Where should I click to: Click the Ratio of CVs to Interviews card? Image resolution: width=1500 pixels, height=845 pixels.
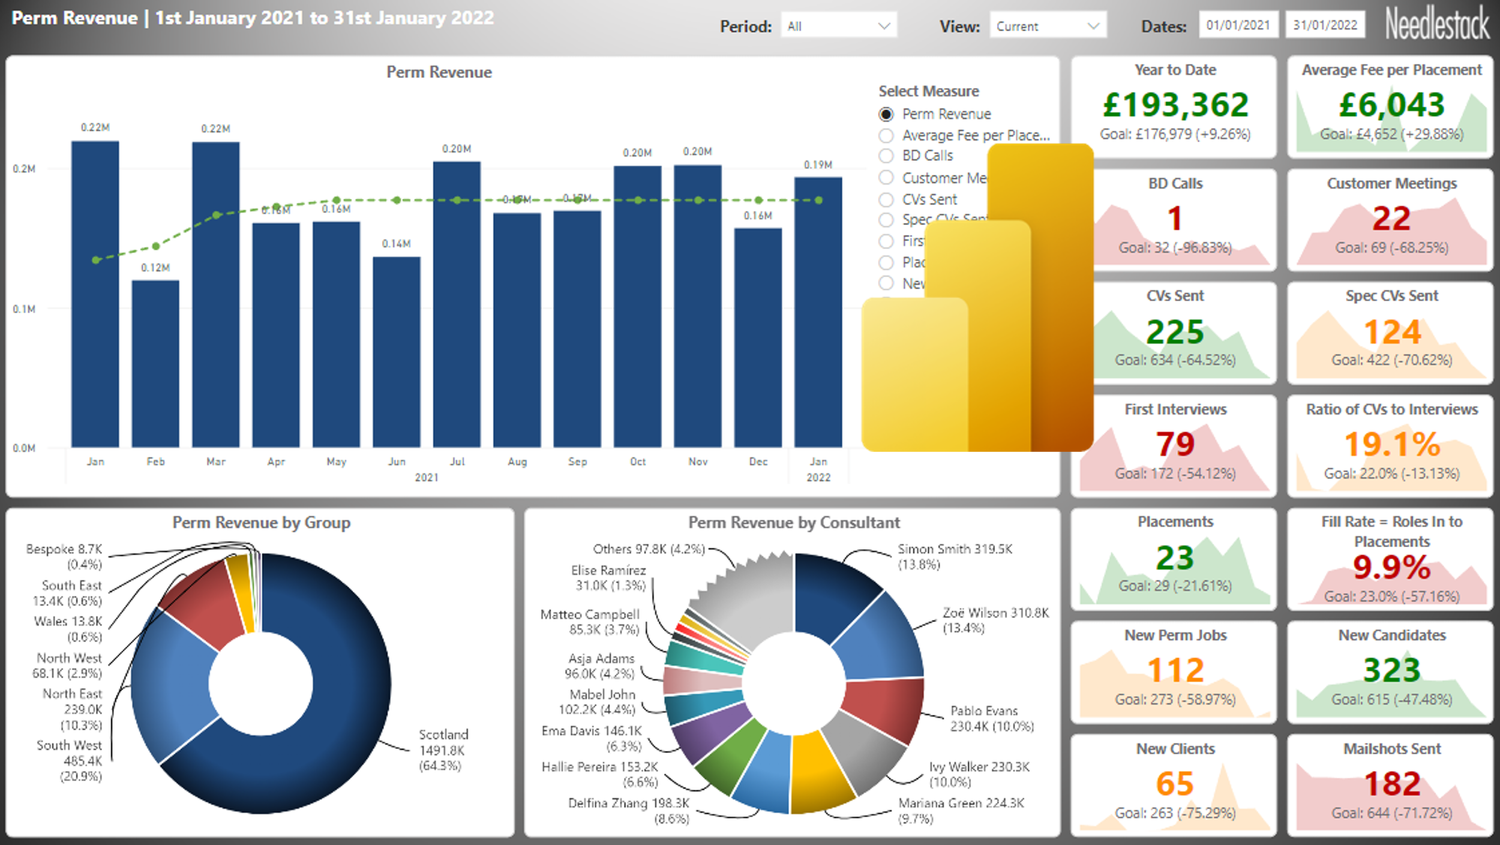1390,443
